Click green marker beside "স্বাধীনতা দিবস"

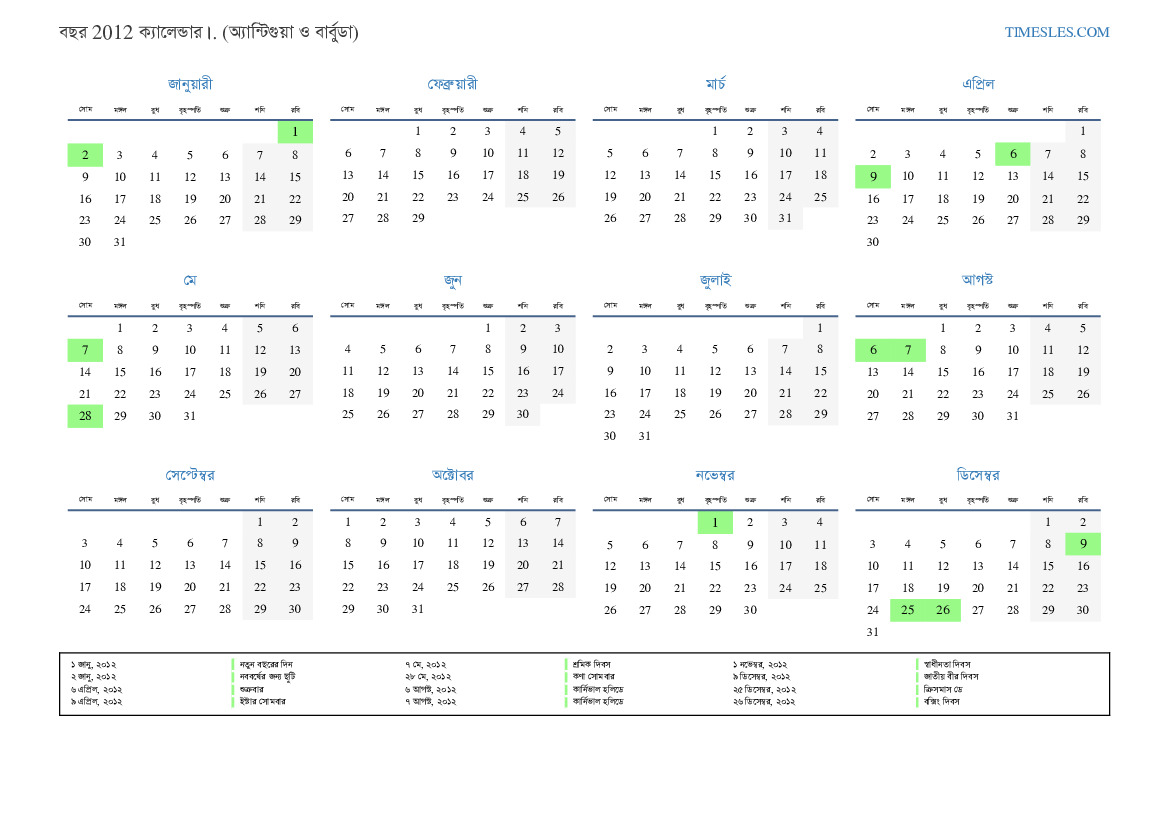coord(918,664)
